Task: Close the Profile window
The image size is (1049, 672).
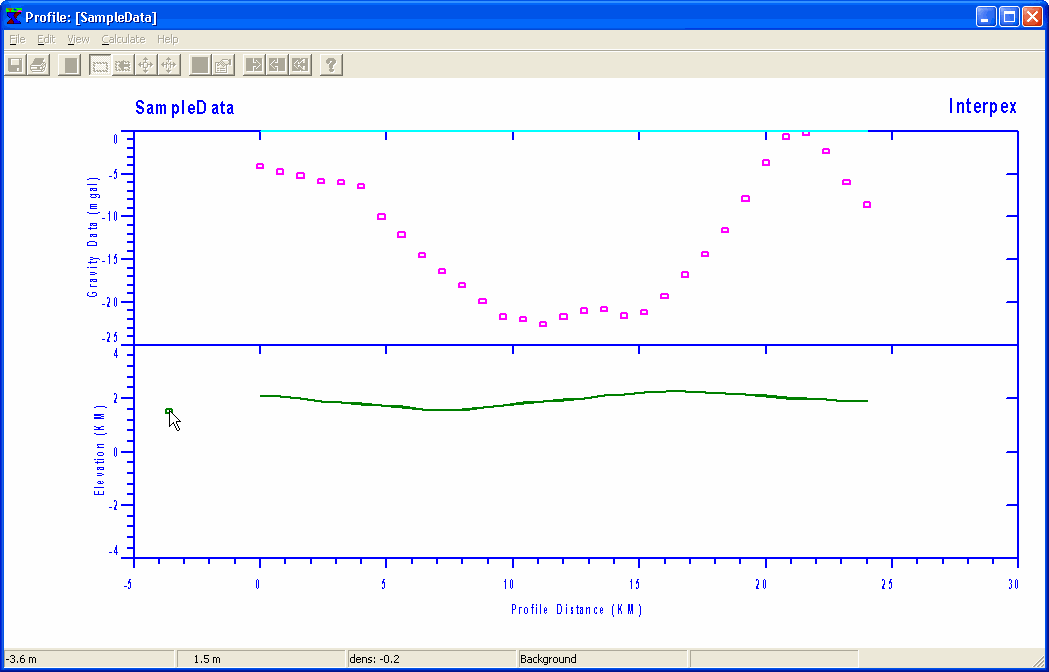Action: 1032,17
